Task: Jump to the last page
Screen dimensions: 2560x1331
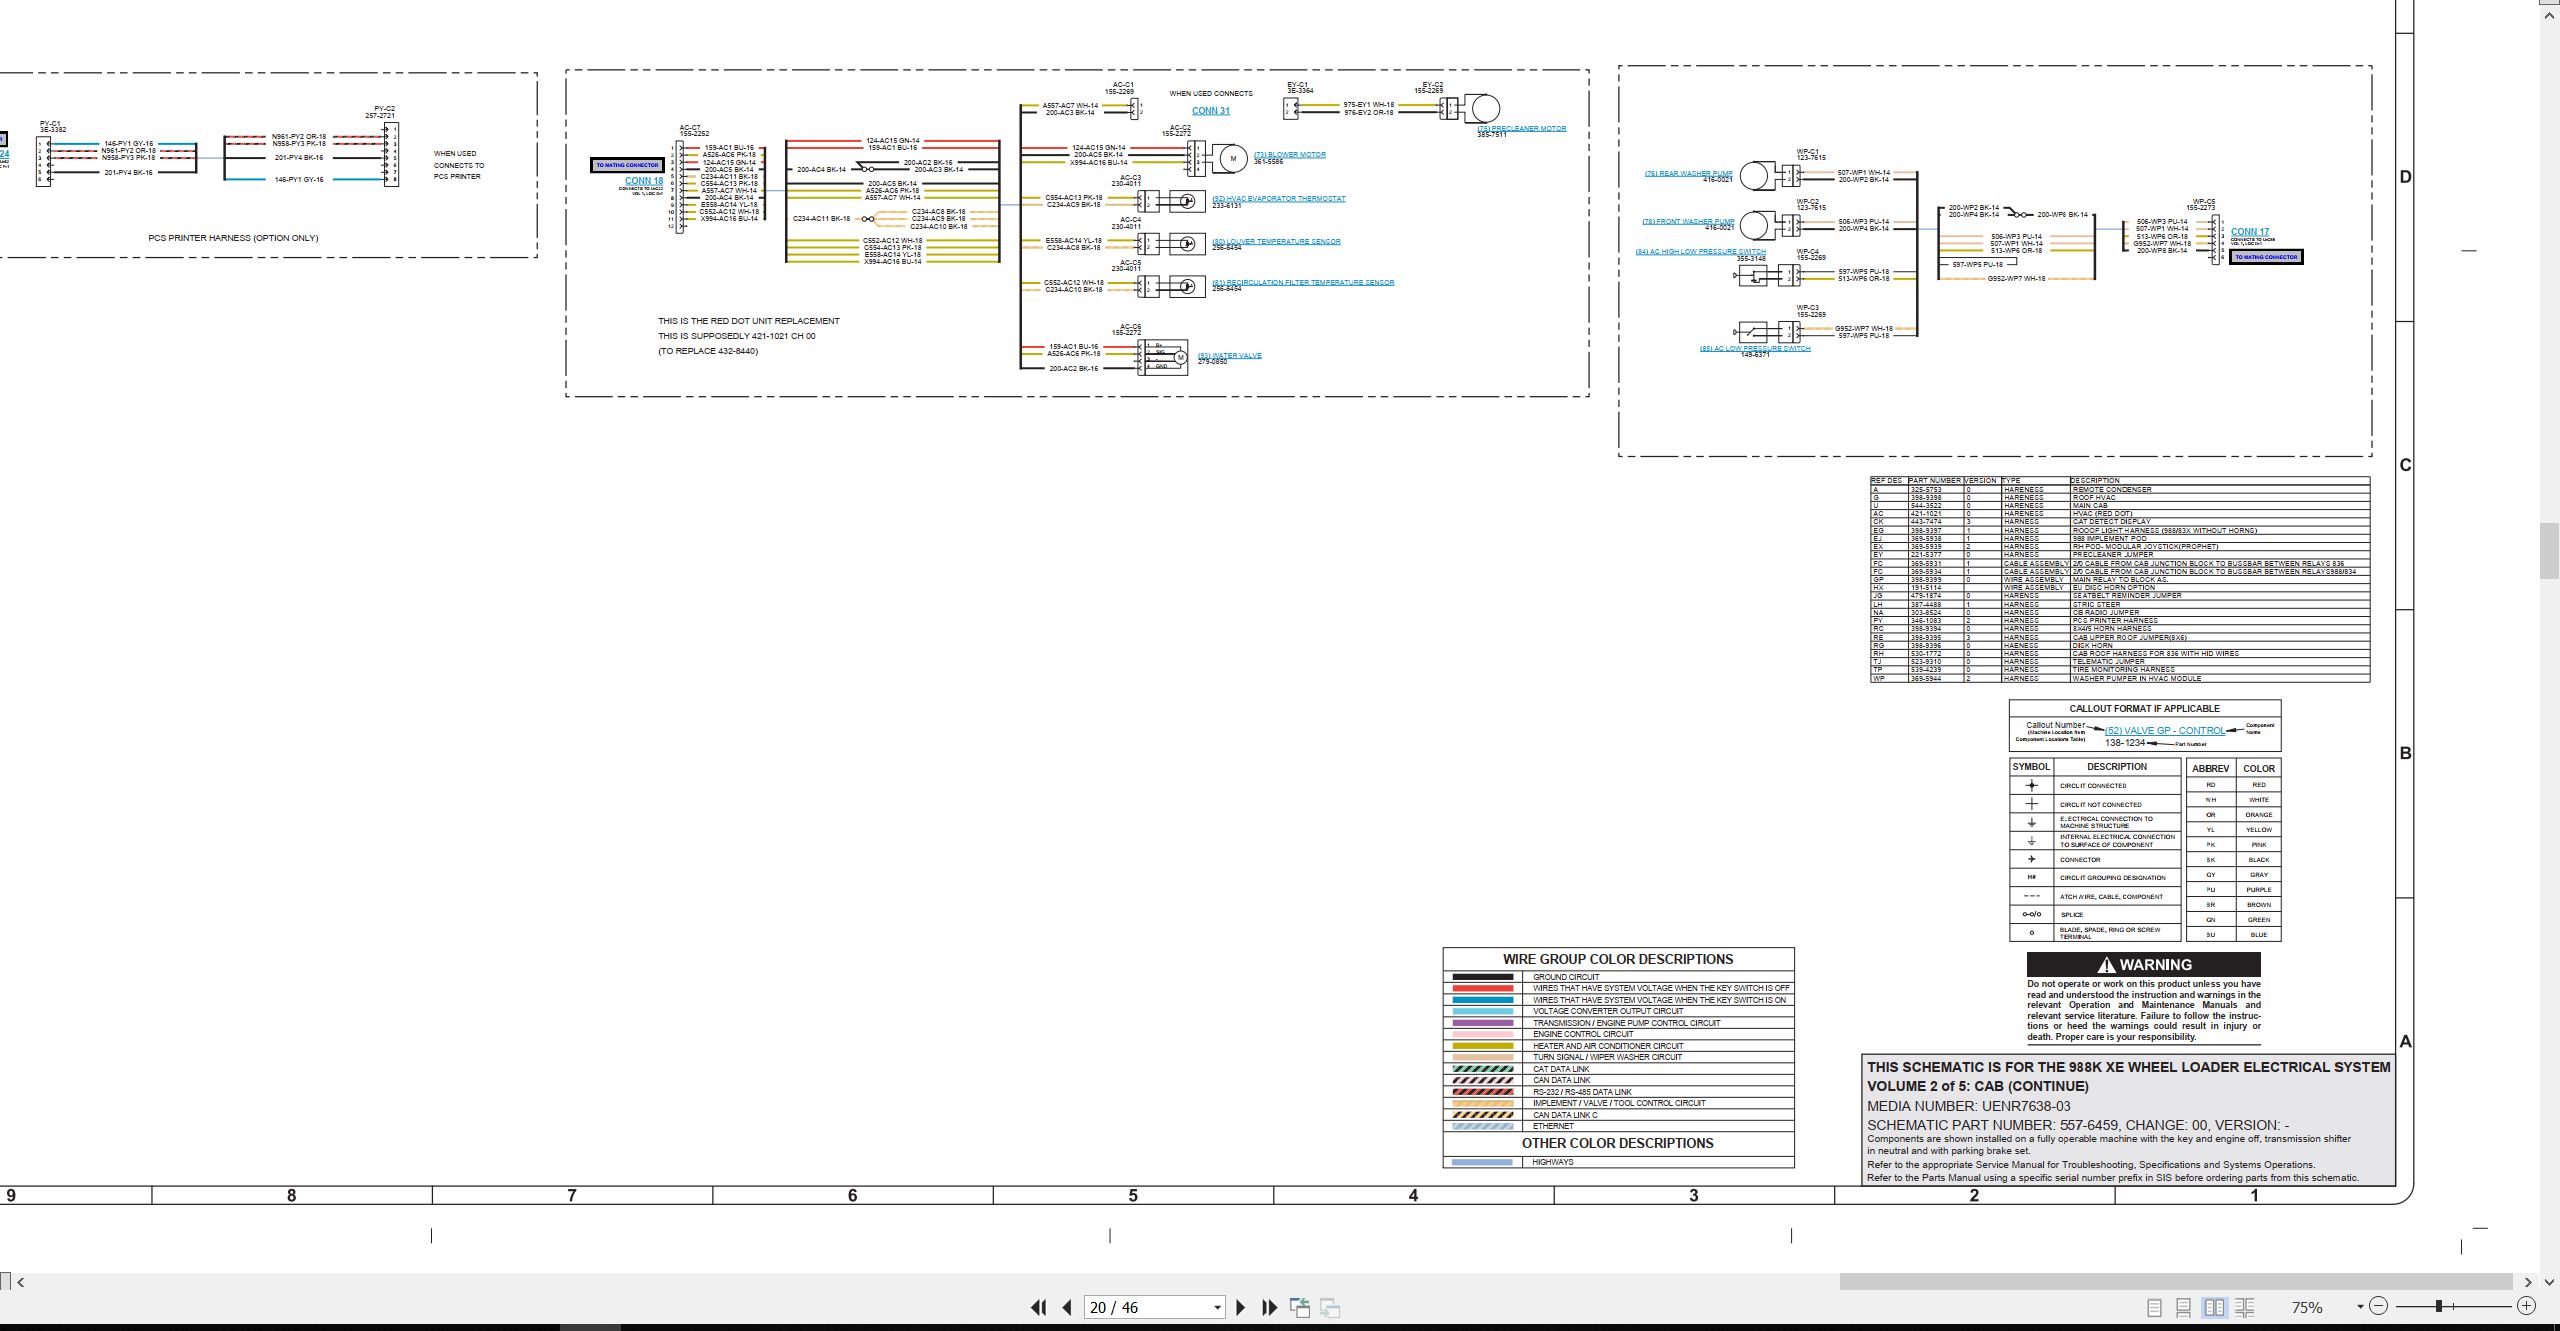Action: (1270, 1307)
